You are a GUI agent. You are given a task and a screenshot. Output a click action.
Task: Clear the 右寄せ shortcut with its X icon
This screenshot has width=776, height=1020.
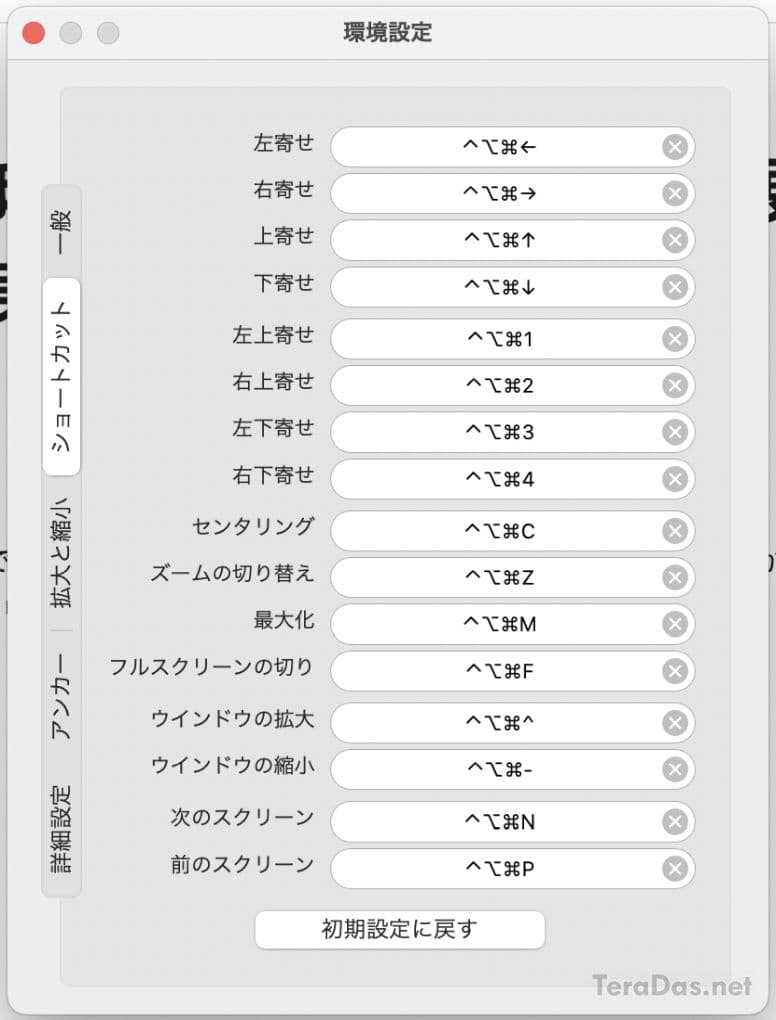[x=675, y=194]
